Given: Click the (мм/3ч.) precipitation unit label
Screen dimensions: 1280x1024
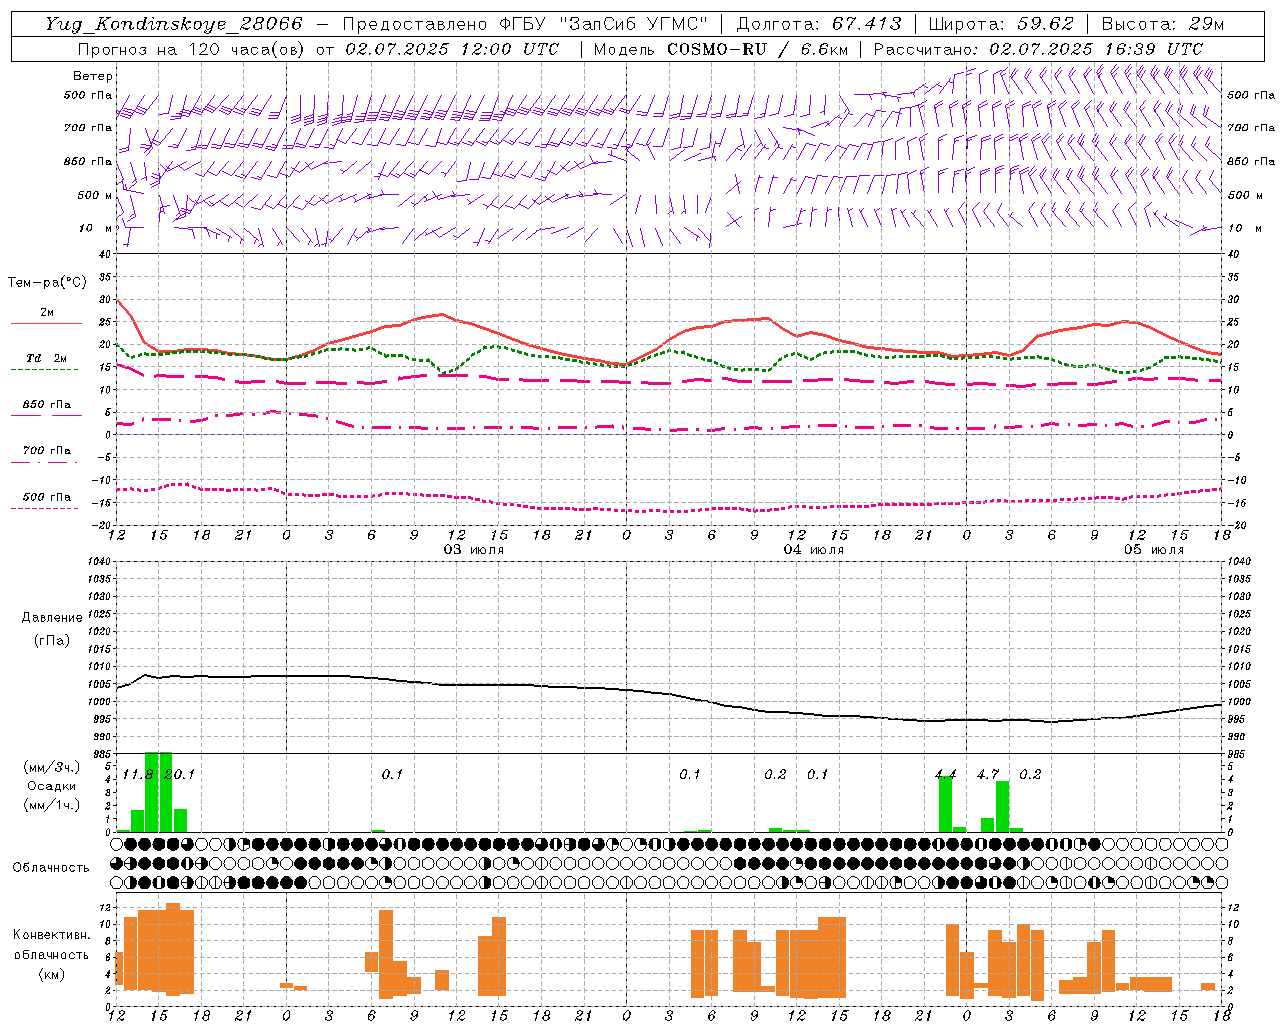Looking at the screenshot, I should (x=52, y=767).
